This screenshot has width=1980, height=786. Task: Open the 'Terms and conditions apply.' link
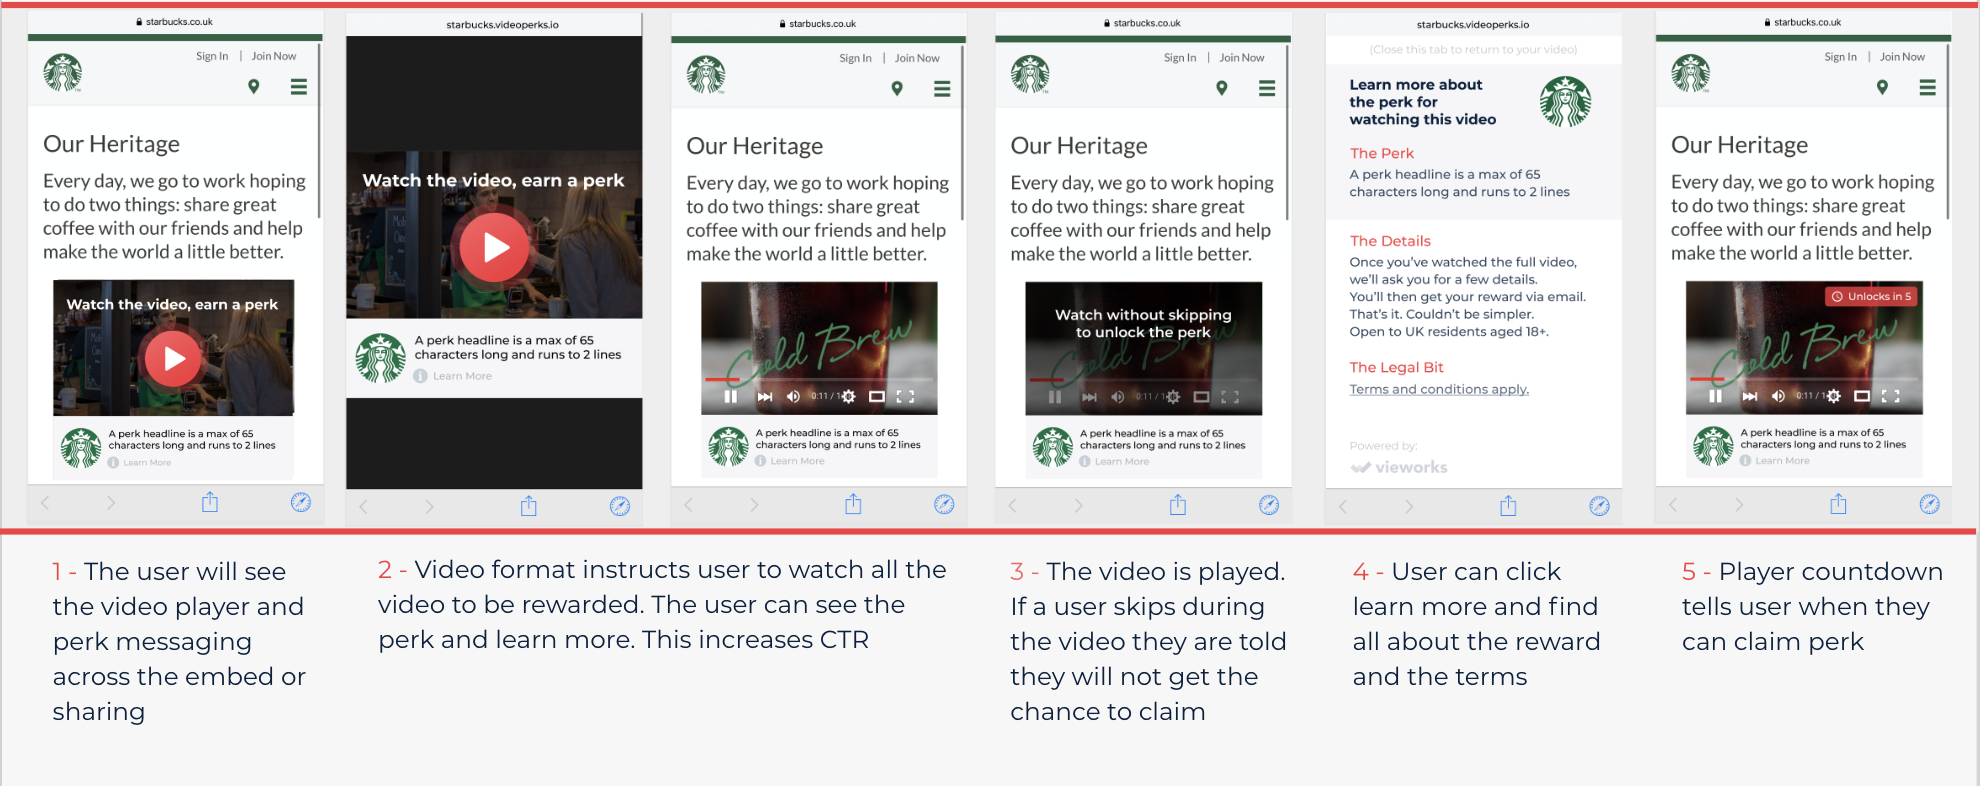tap(1439, 389)
